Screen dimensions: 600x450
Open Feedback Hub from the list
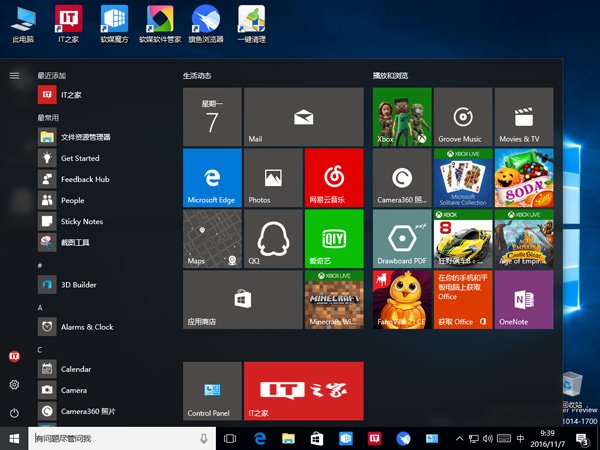coord(103,179)
